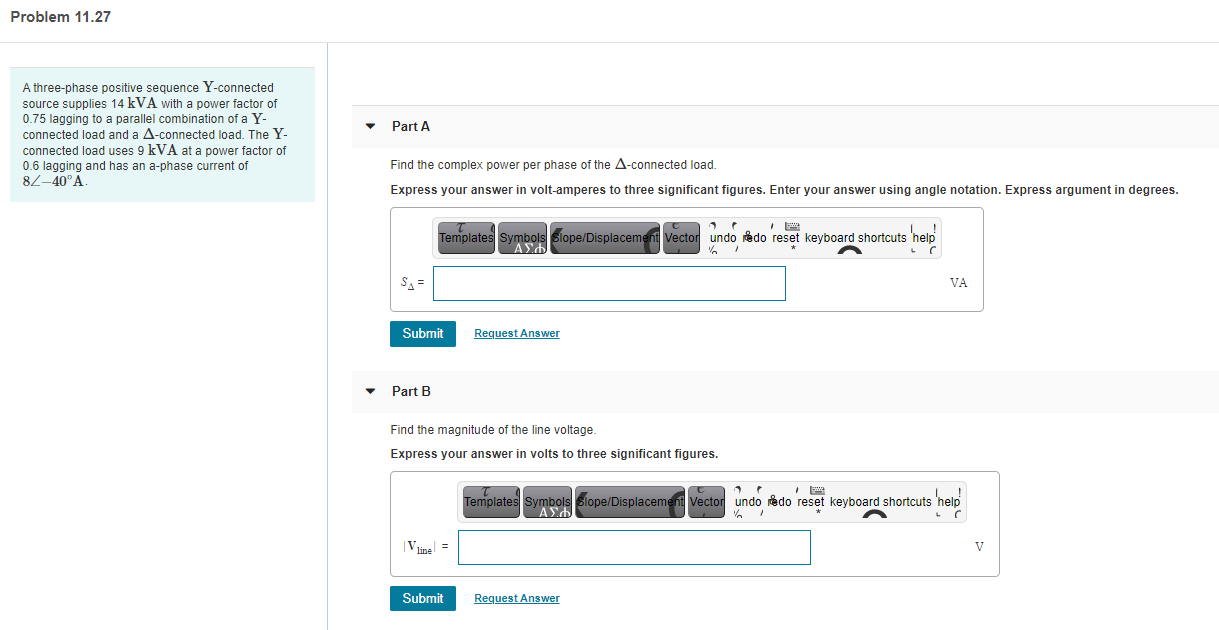
Task: Click Request Answer for Part B
Action: point(516,598)
